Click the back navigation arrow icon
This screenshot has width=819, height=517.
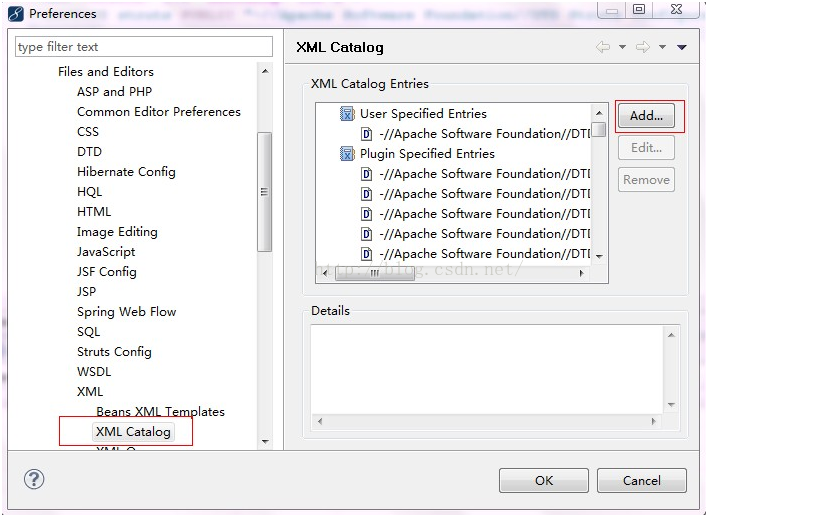click(603, 47)
